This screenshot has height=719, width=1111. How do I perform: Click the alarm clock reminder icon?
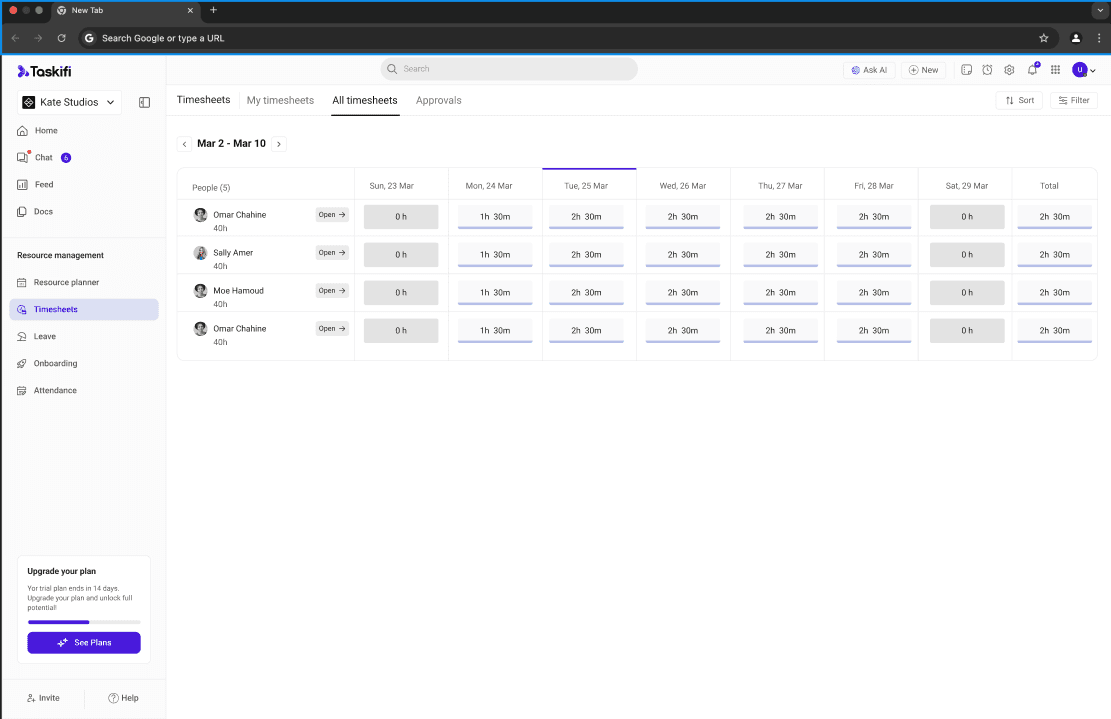(x=987, y=70)
